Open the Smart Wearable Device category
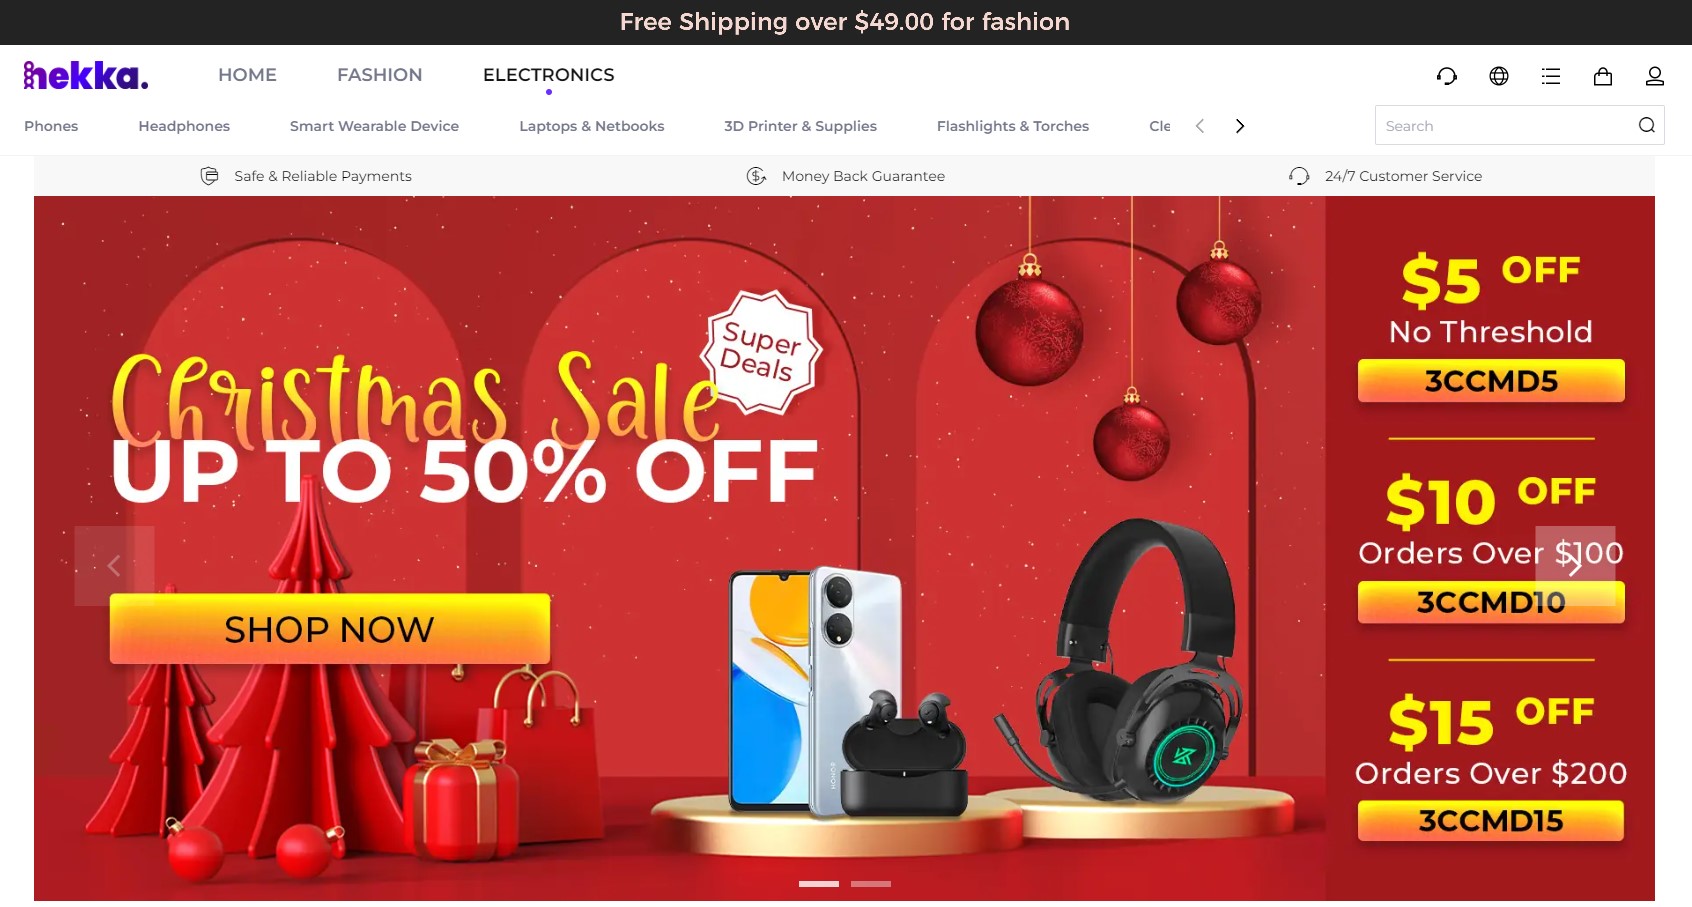 pyautogui.click(x=374, y=126)
